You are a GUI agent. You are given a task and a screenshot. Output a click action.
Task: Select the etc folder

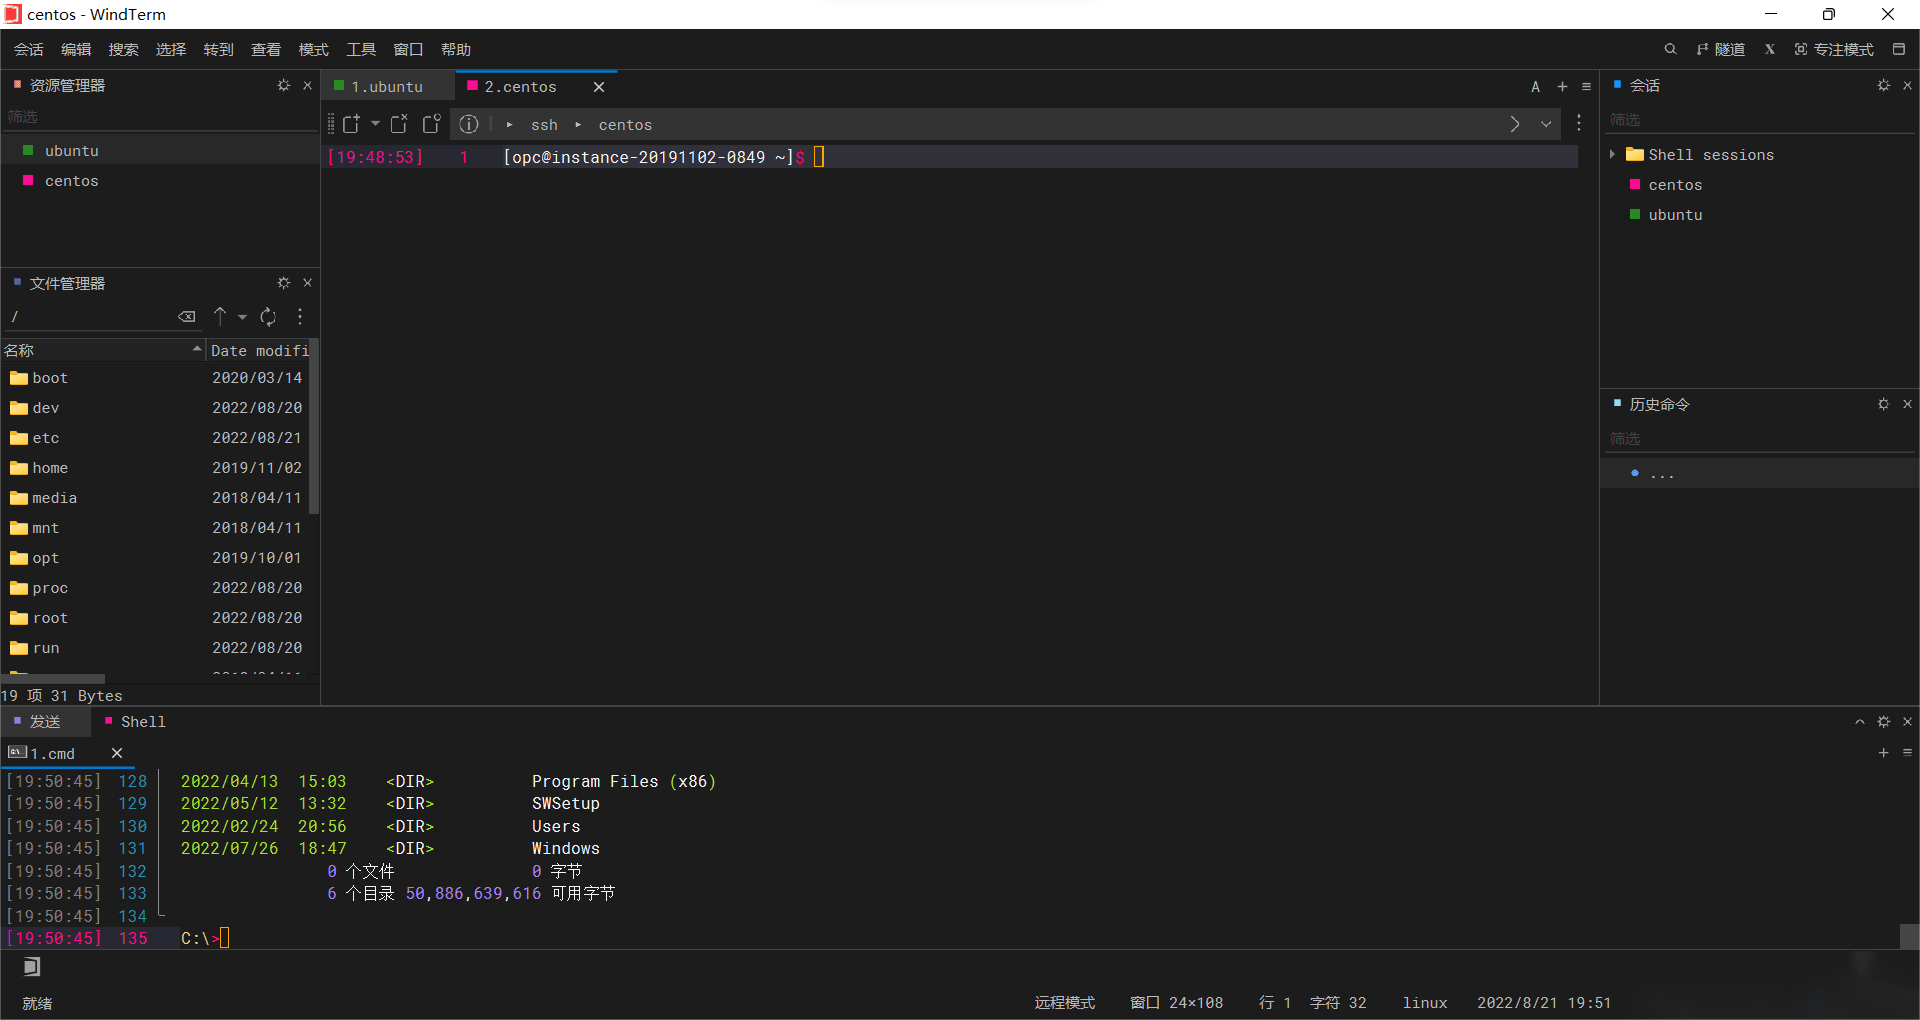click(x=155, y=438)
